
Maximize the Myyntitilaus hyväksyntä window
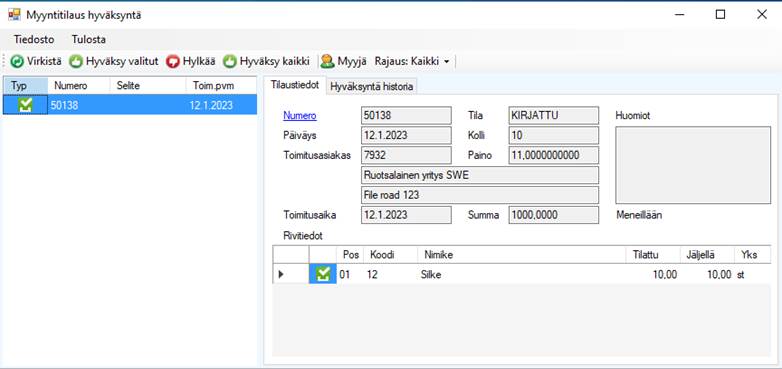(x=720, y=14)
